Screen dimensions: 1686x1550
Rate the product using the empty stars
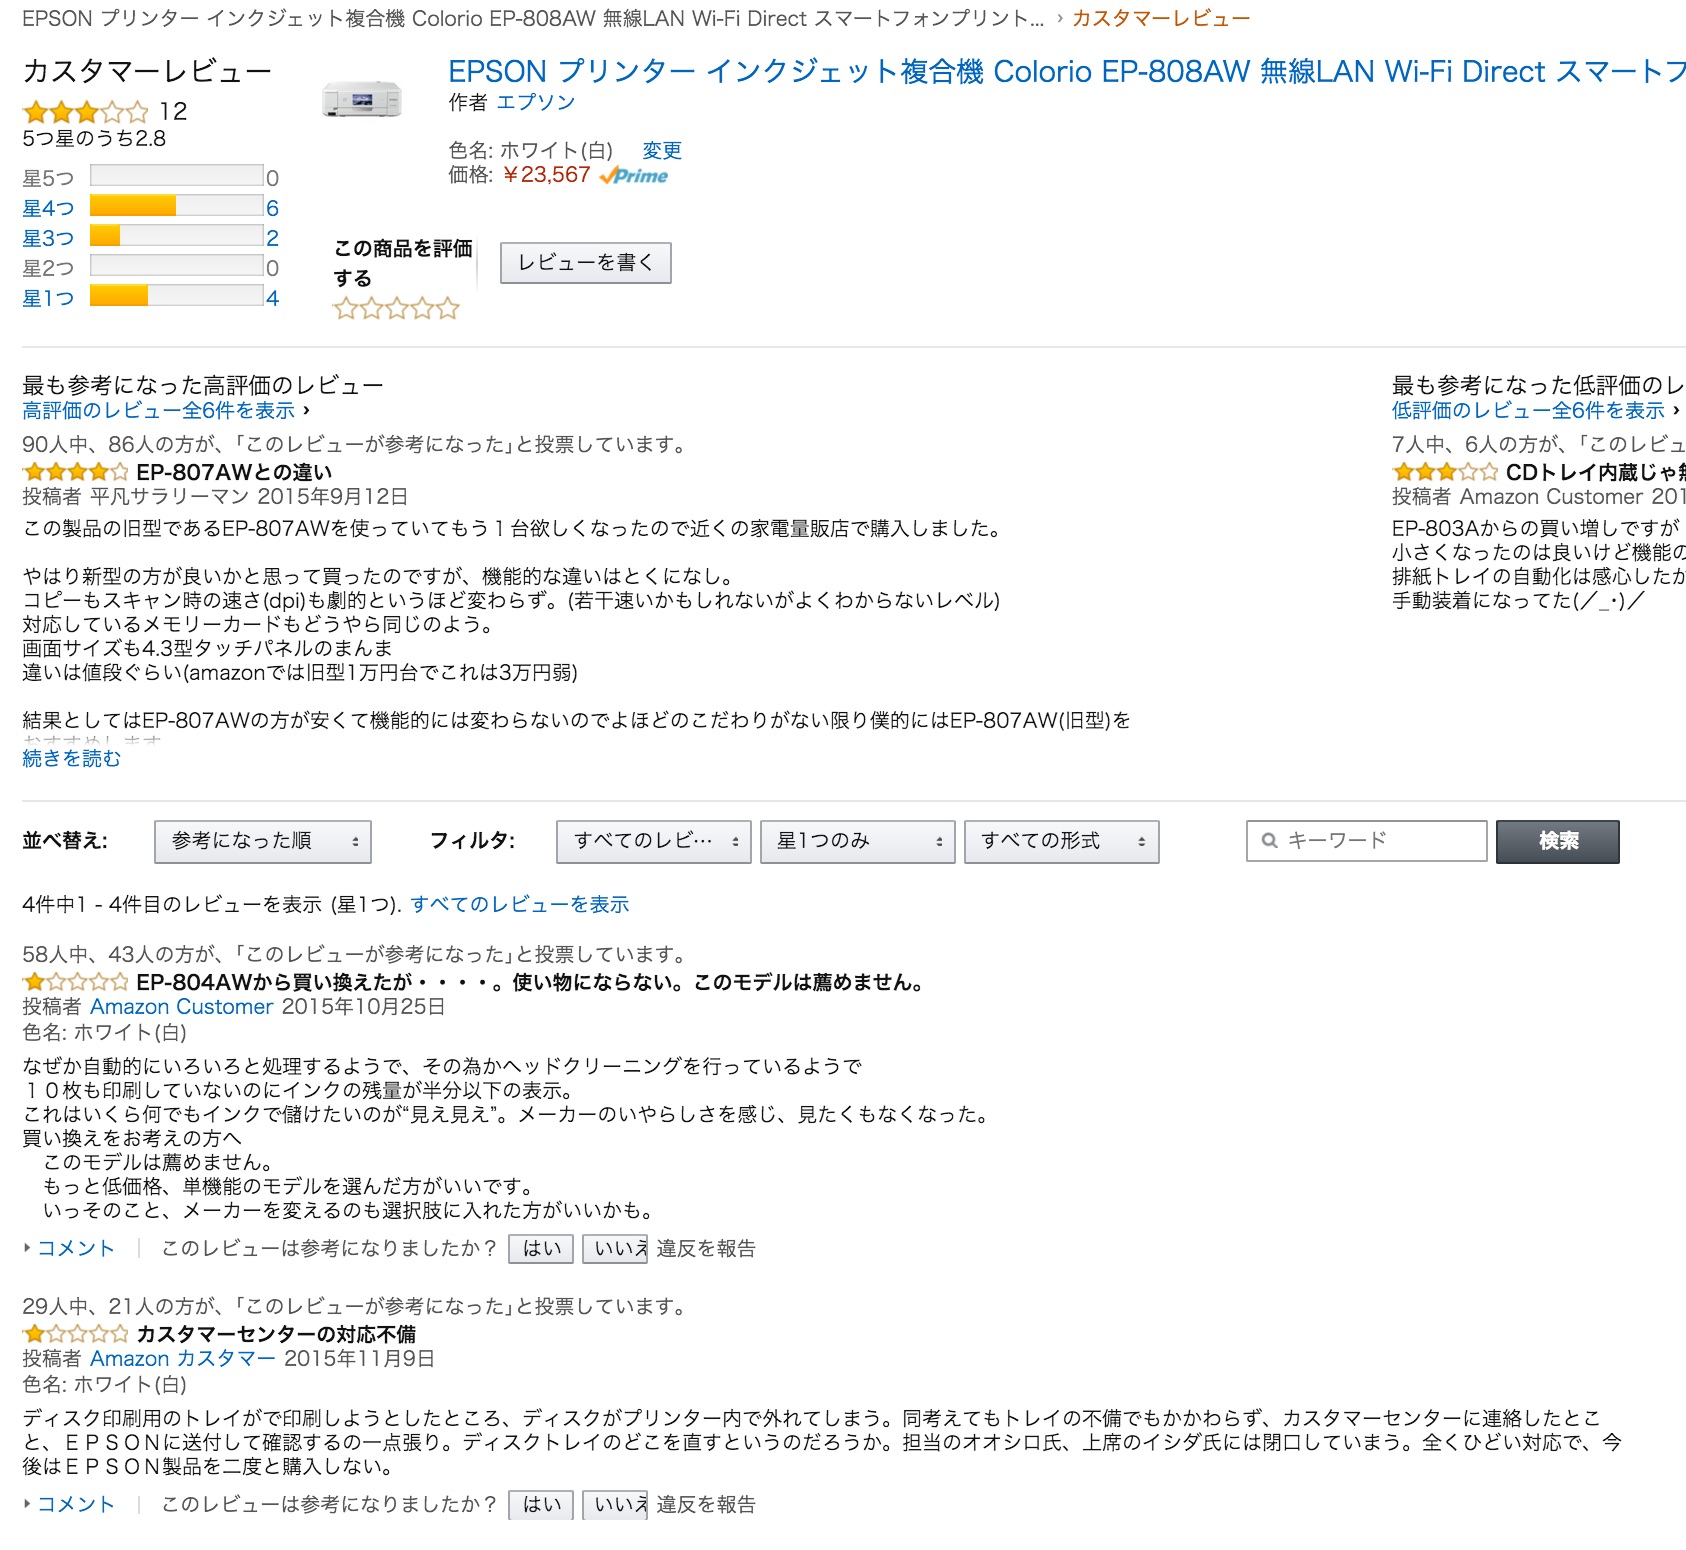396,308
